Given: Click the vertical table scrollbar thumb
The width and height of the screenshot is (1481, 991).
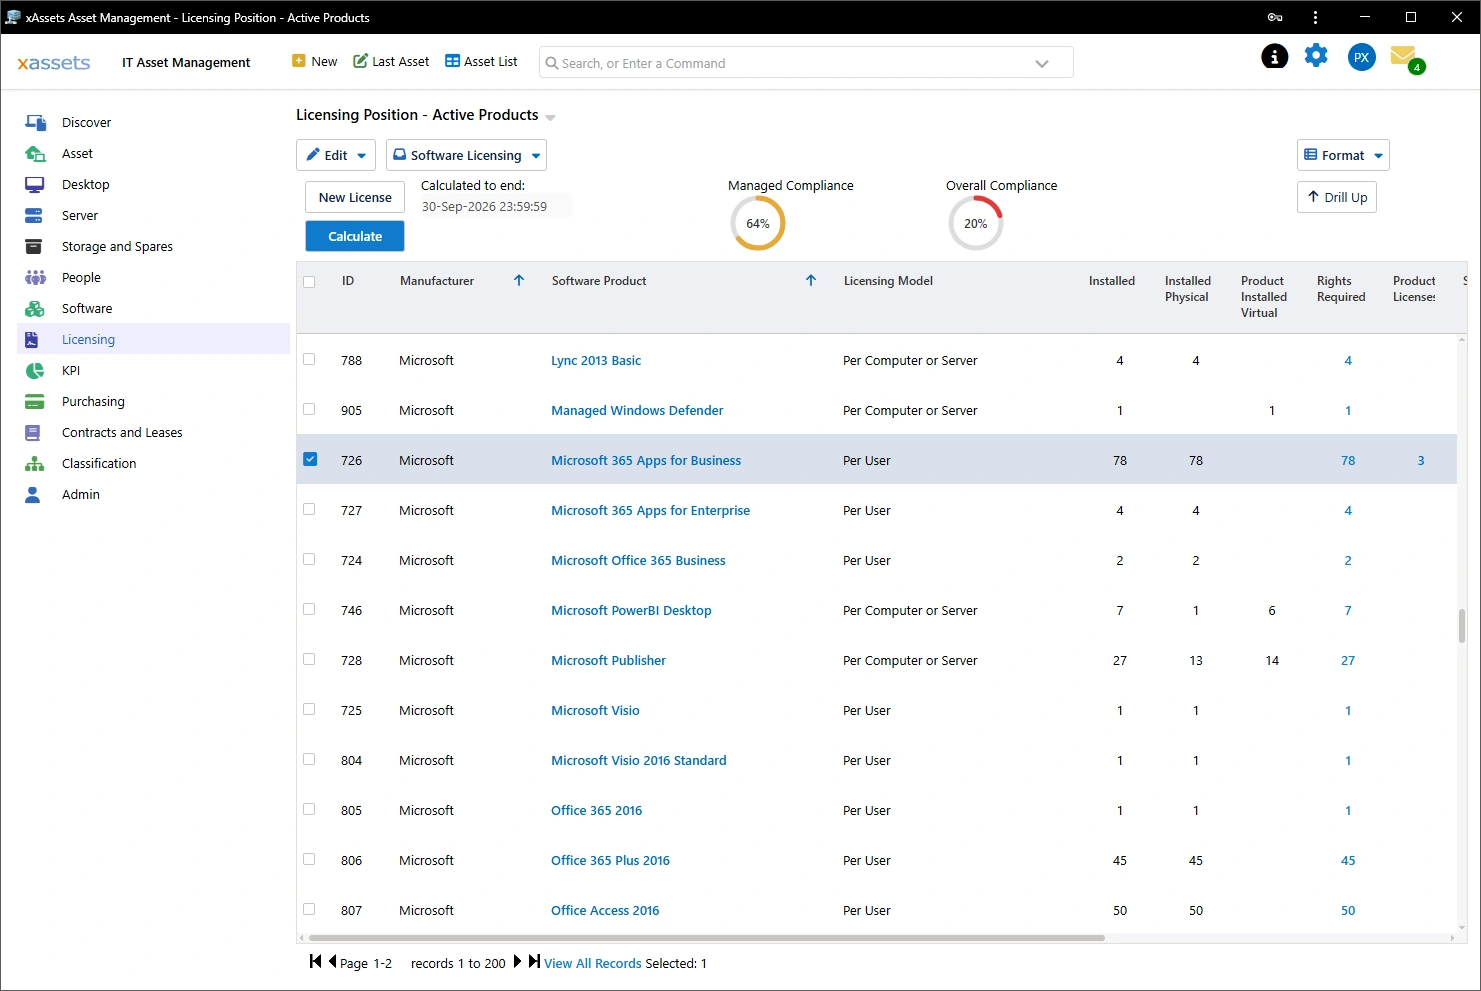Looking at the screenshot, I should [x=1462, y=625].
